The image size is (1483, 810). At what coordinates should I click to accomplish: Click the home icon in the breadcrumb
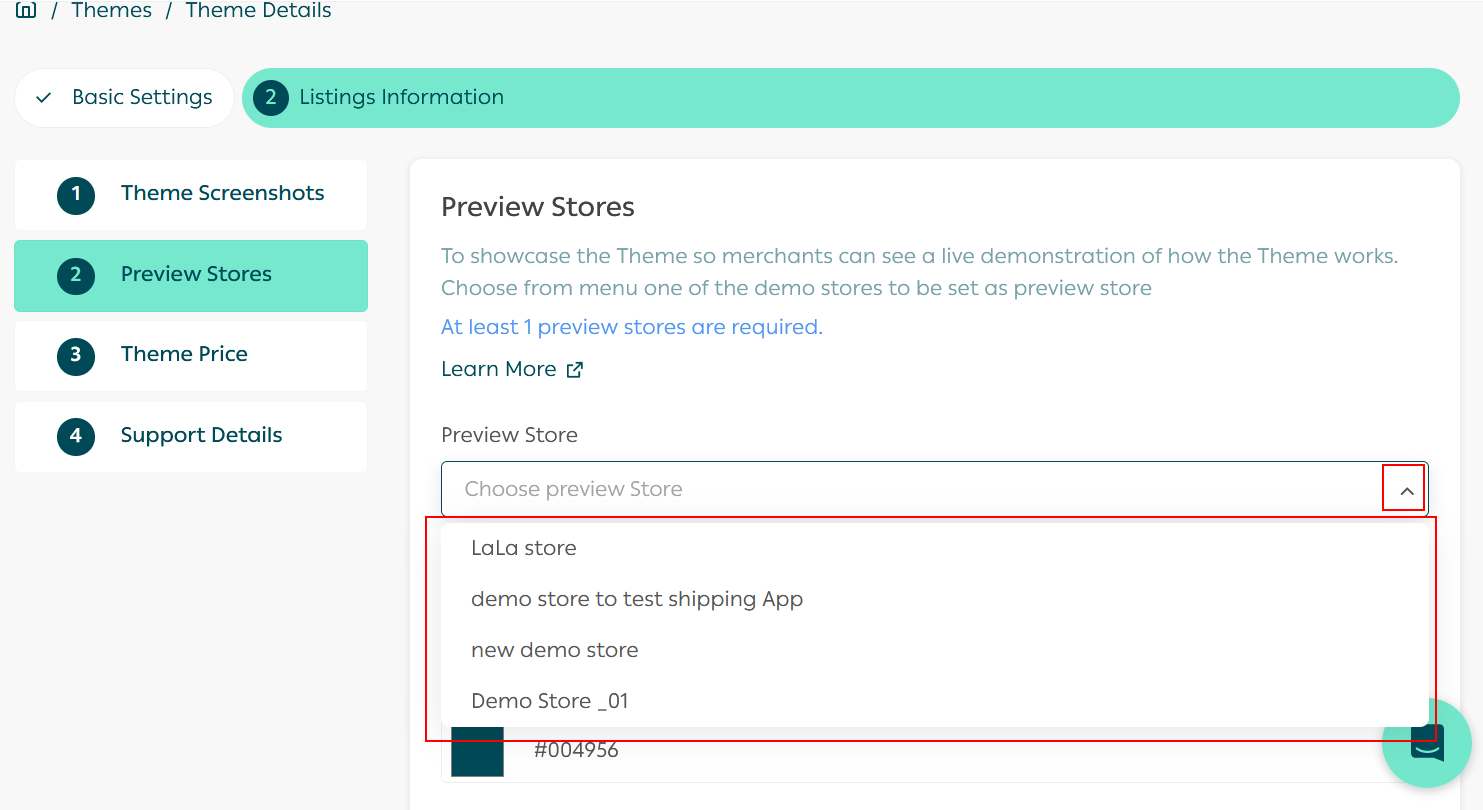pyautogui.click(x=26, y=11)
